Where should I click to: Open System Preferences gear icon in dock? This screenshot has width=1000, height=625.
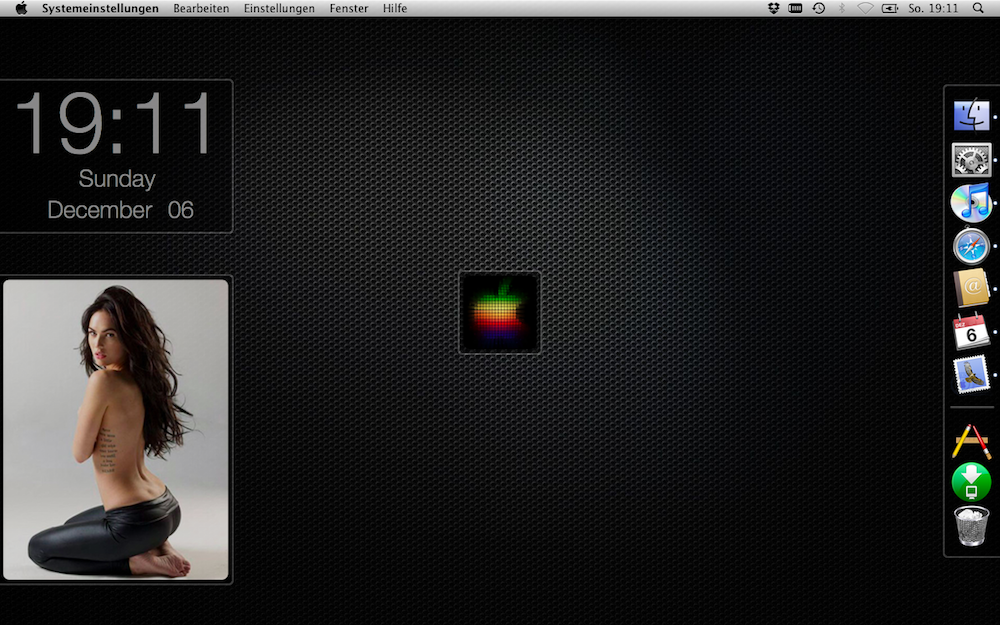[x=971, y=159]
